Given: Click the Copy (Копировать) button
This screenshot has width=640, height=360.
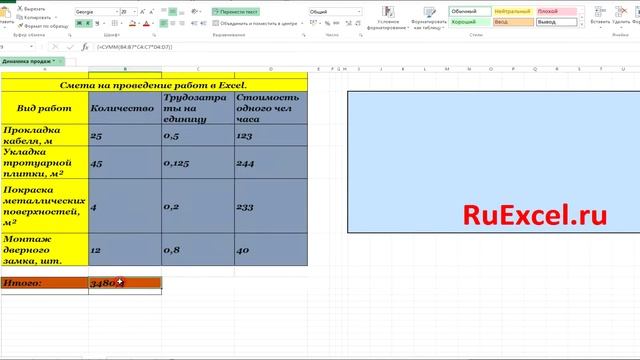Looking at the screenshot, I should click(34, 17).
